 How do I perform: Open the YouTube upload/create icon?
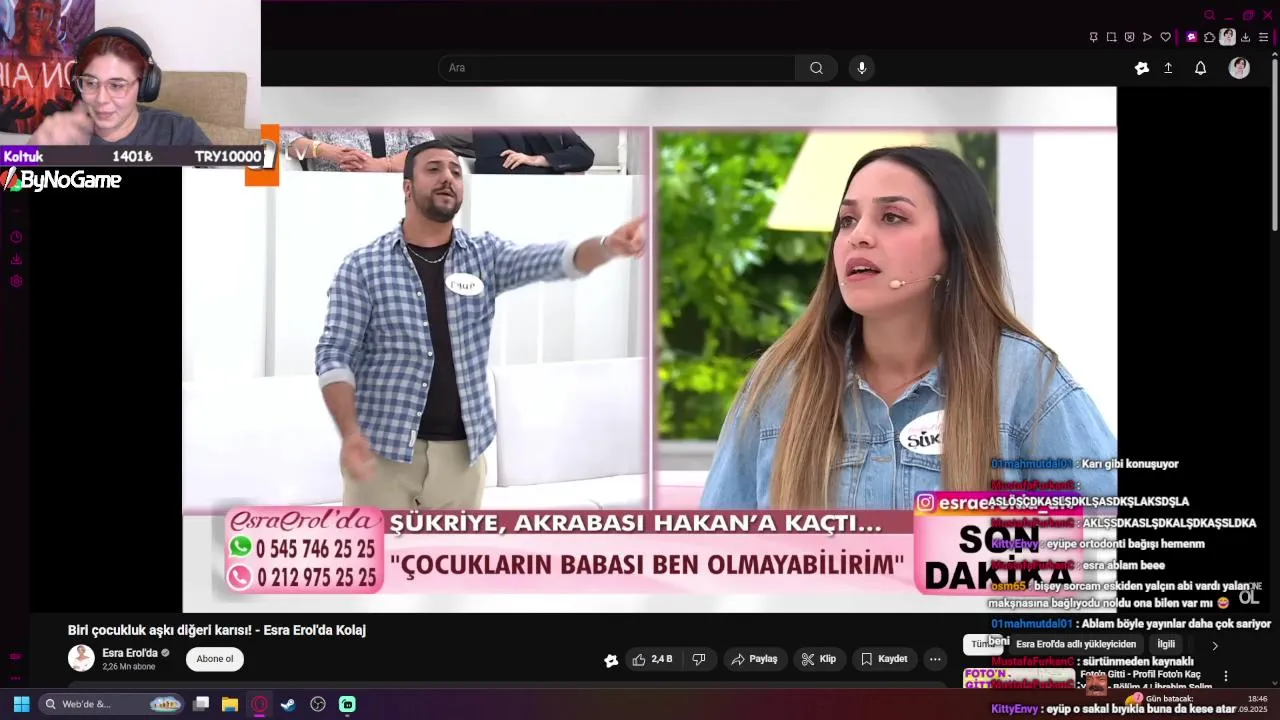click(1168, 68)
